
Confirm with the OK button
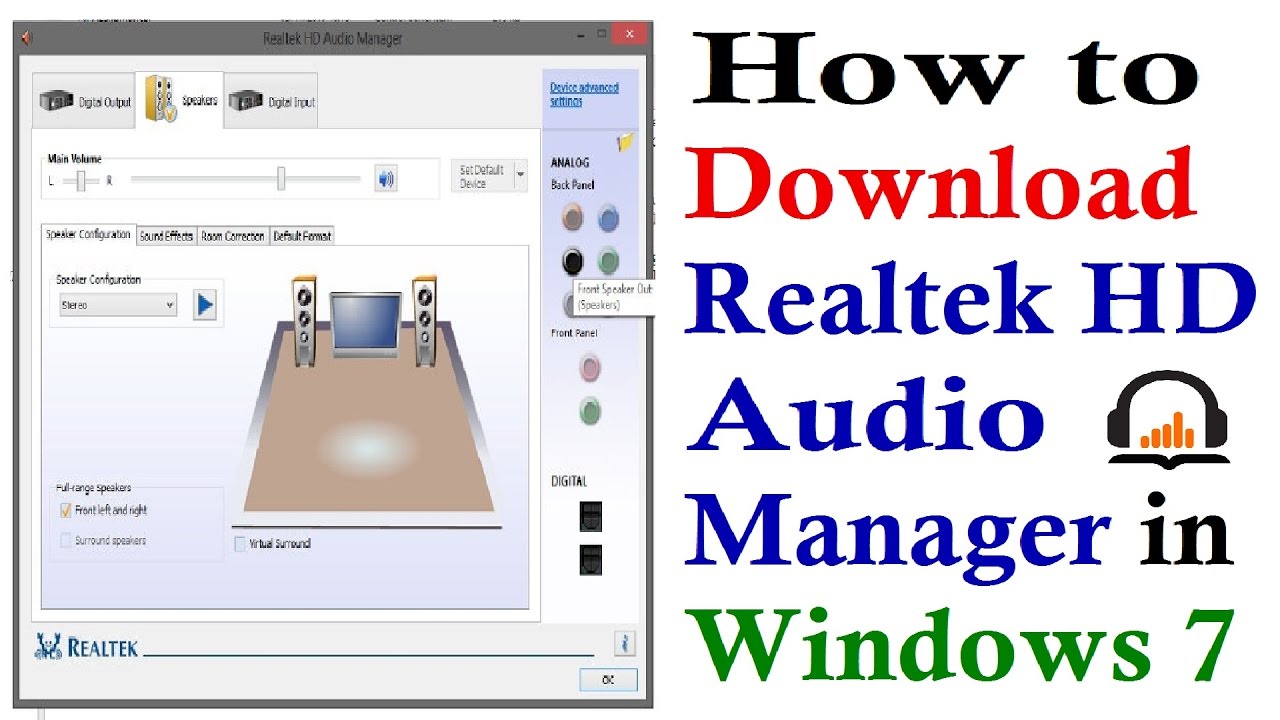pos(608,680)
